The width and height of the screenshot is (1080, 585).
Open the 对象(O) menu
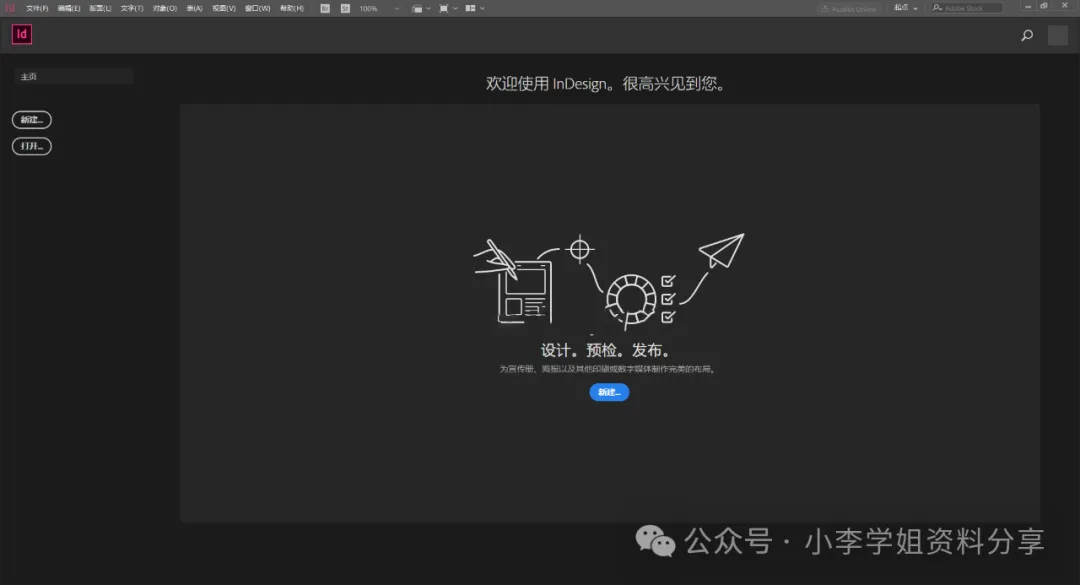coord(165,8)
